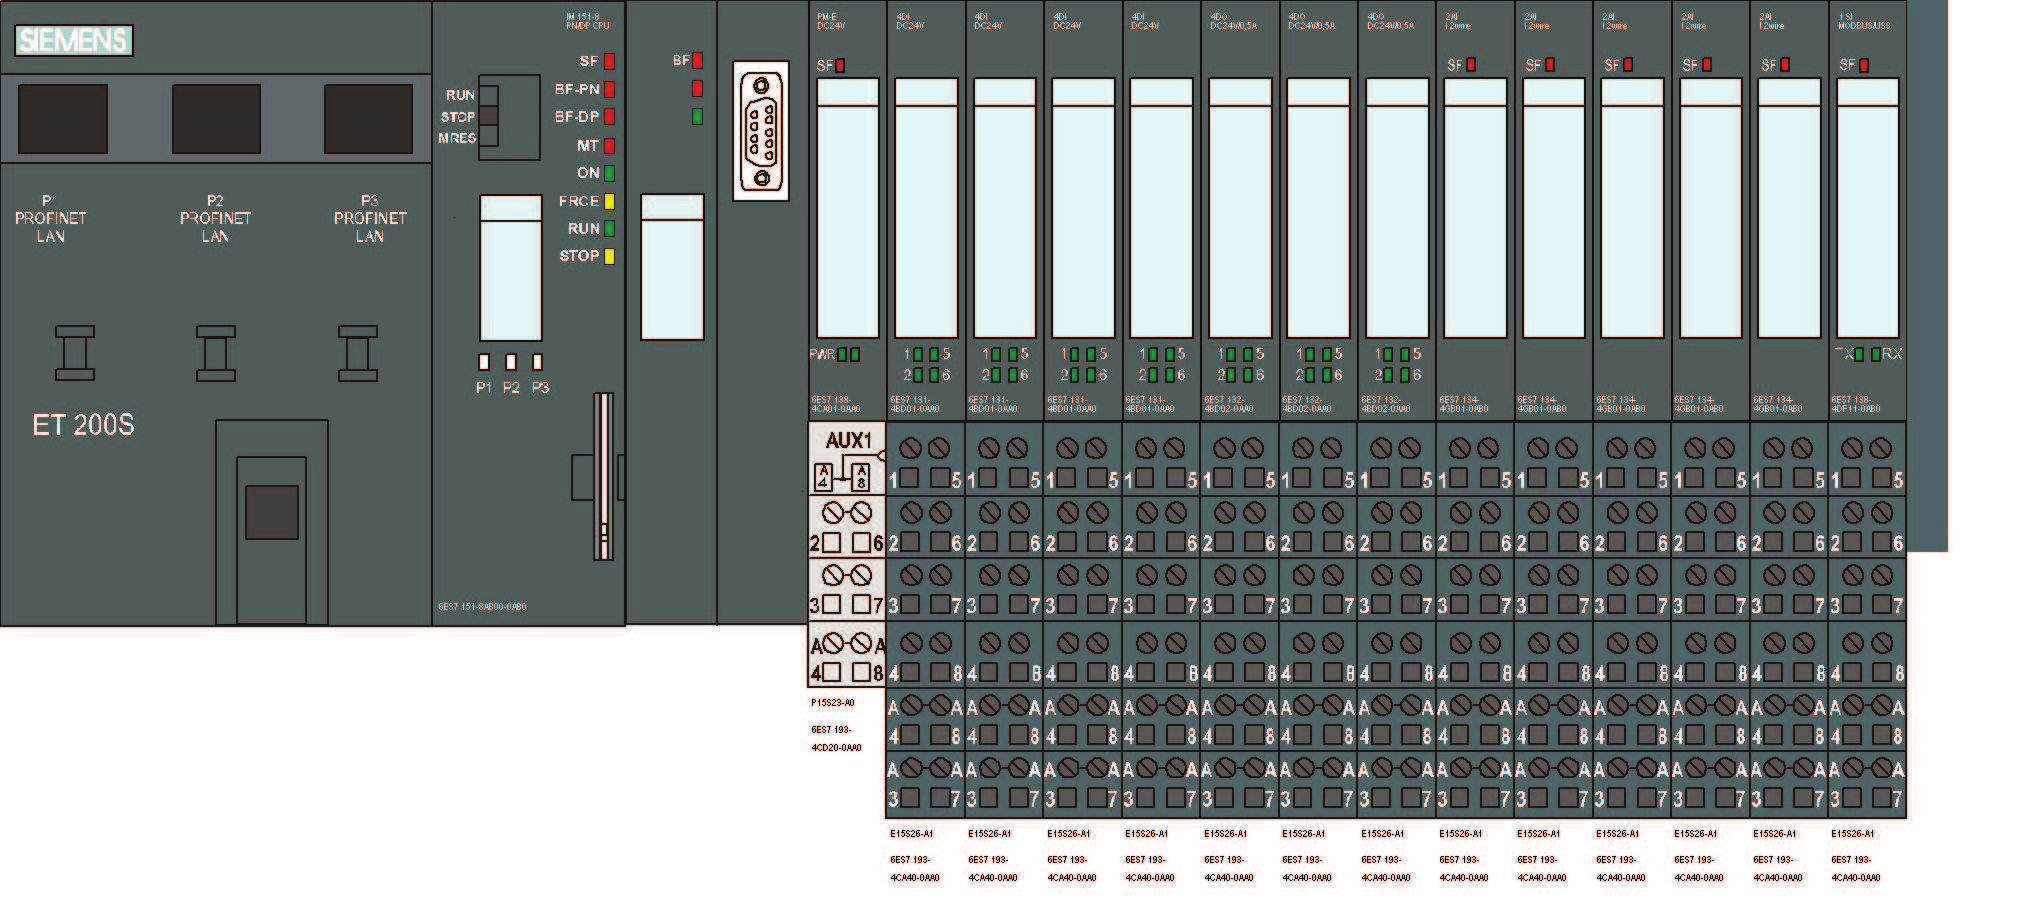Toggle the RUN/STOP/MRES mode selector switch
Viewport: 2029px width, 914px height.
(x=489, y=118)
